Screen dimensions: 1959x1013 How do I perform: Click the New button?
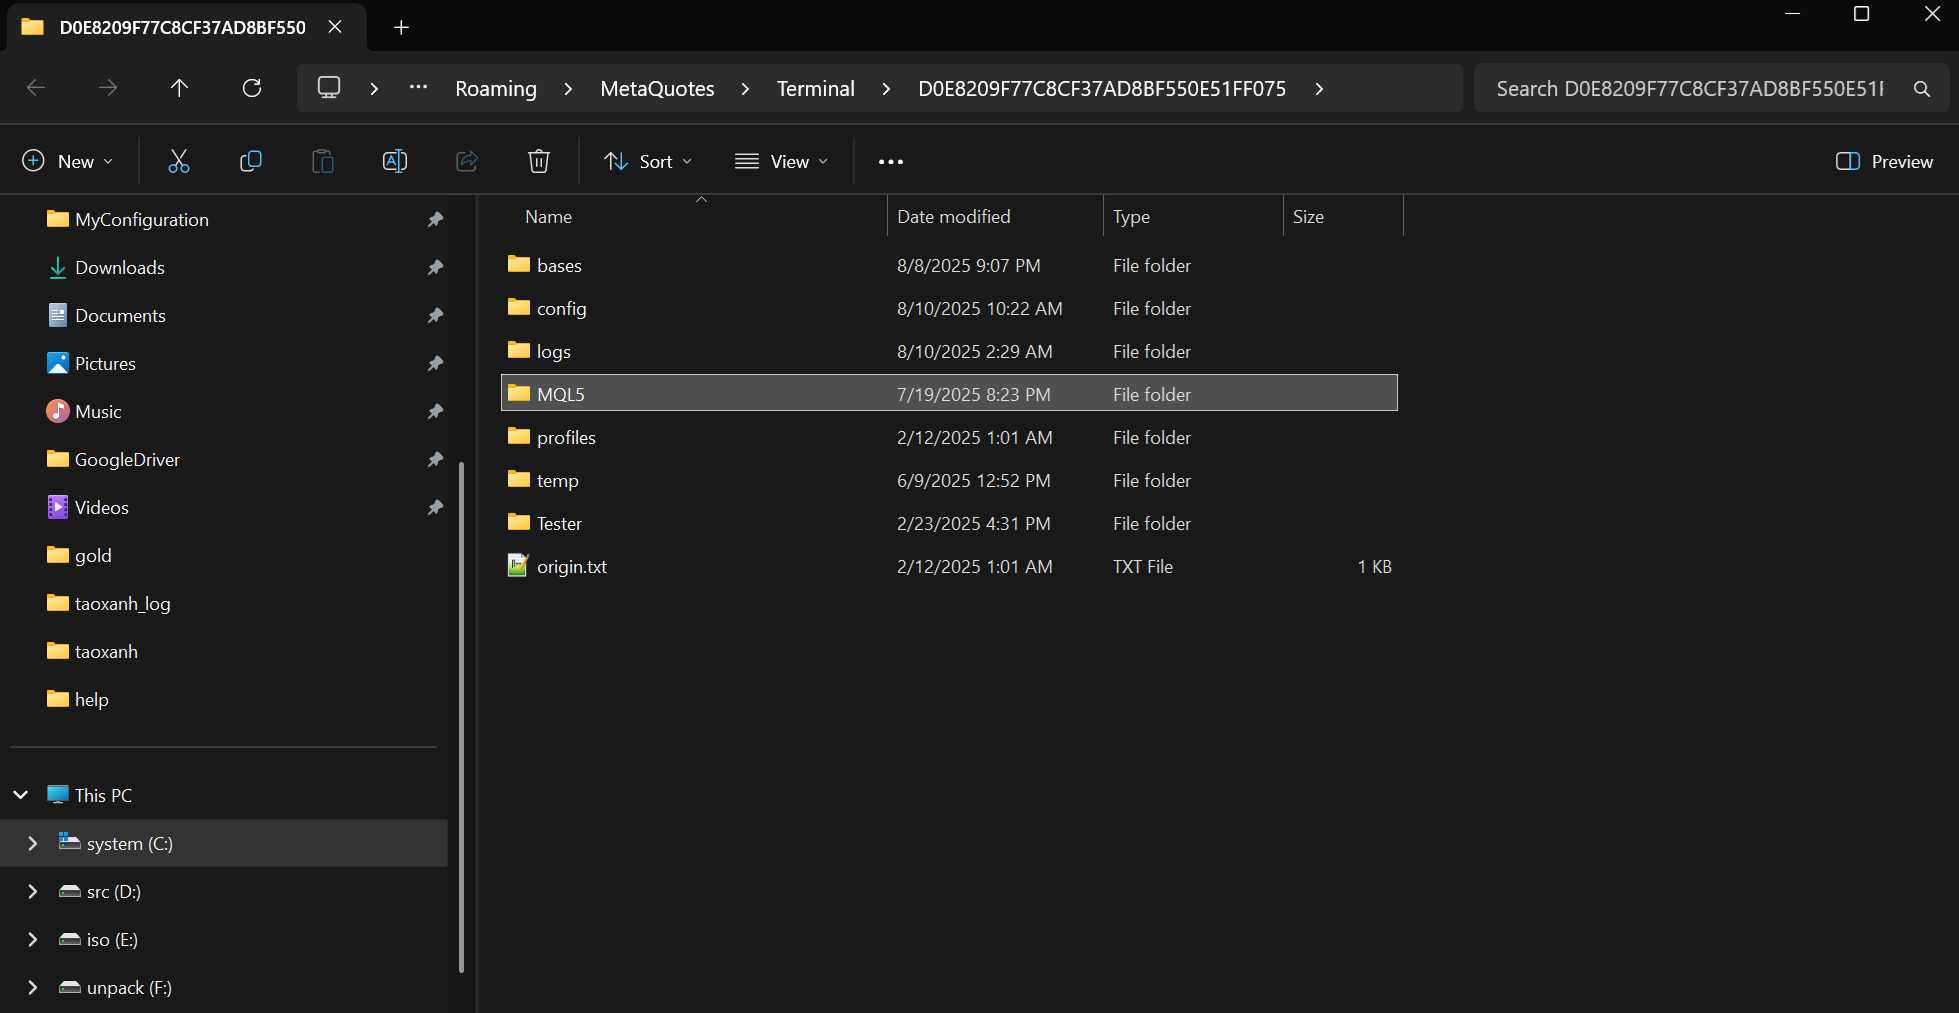pyautogui.click(x=68, y=162)
